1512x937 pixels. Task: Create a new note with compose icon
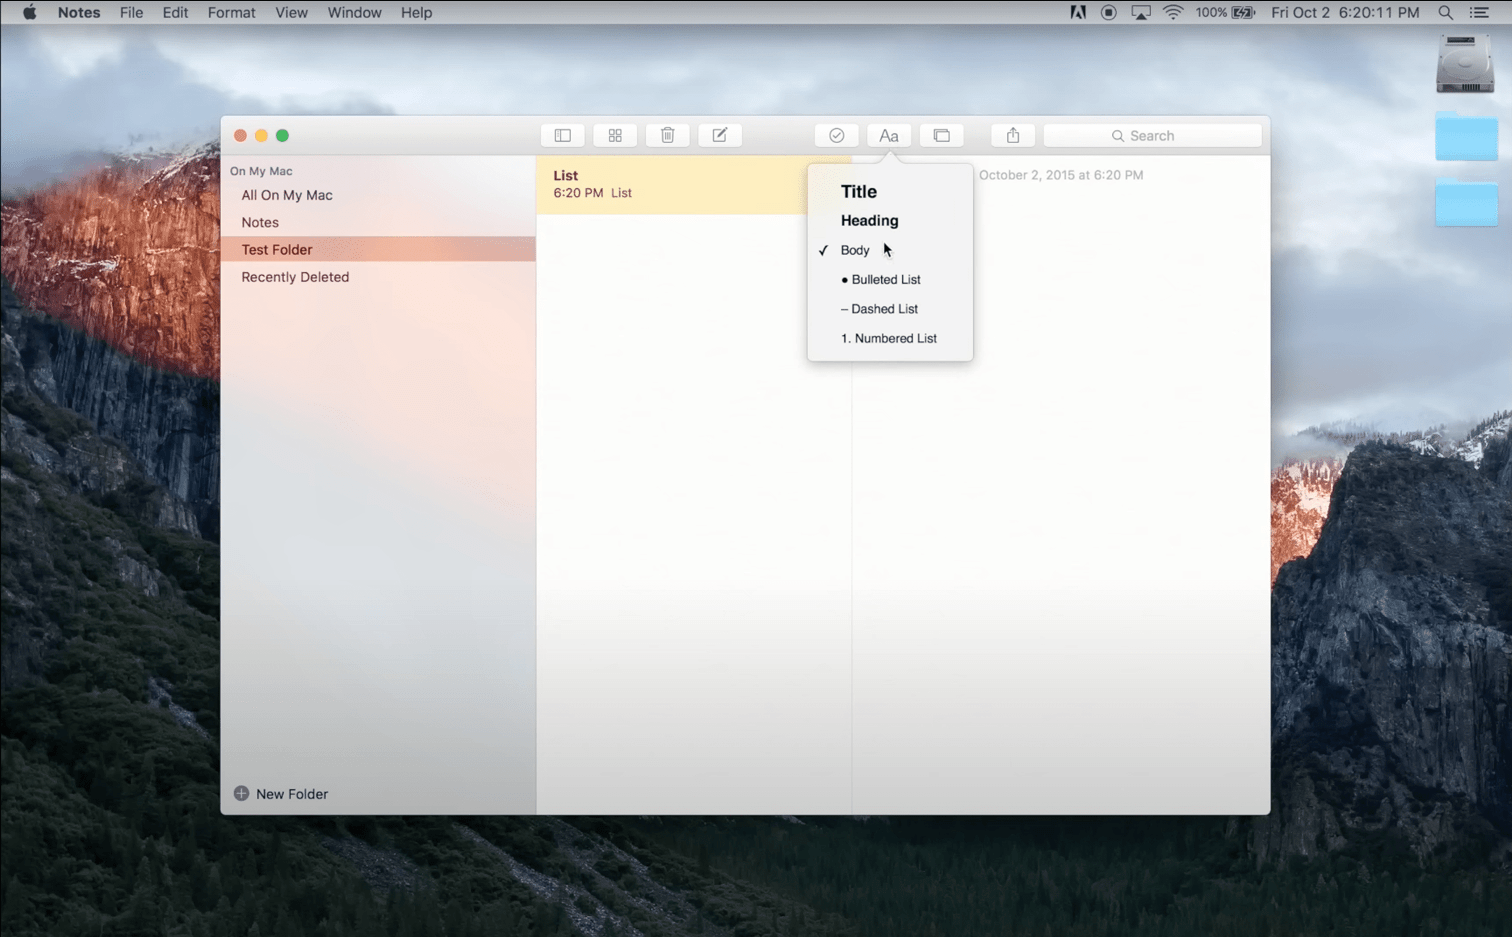pyautogui.click(x=719, y=135)
